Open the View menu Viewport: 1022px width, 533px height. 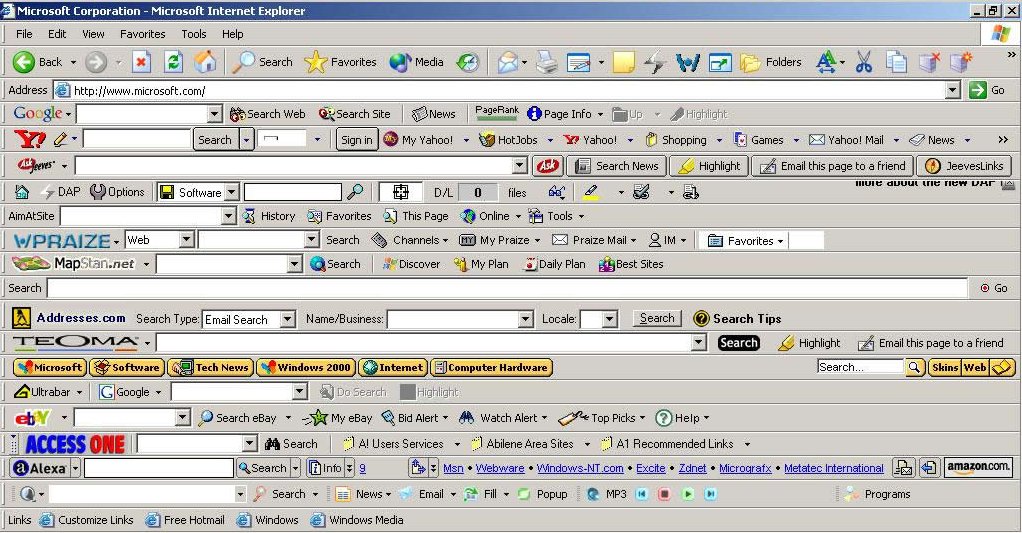[x=93, y=34]
